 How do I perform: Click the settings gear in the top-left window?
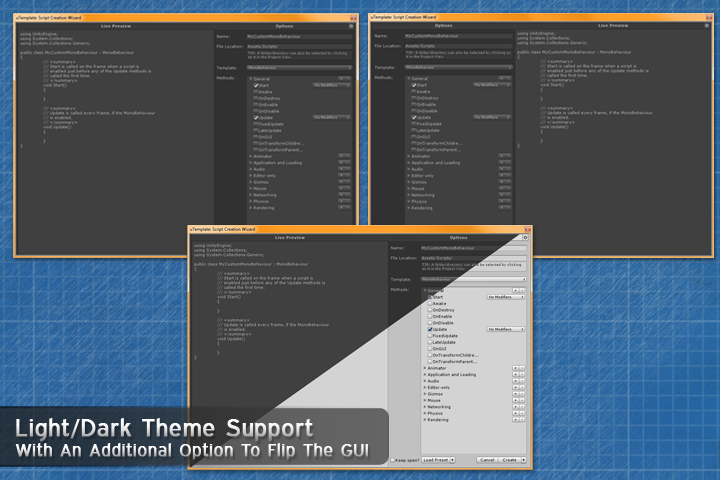point(352,24)
